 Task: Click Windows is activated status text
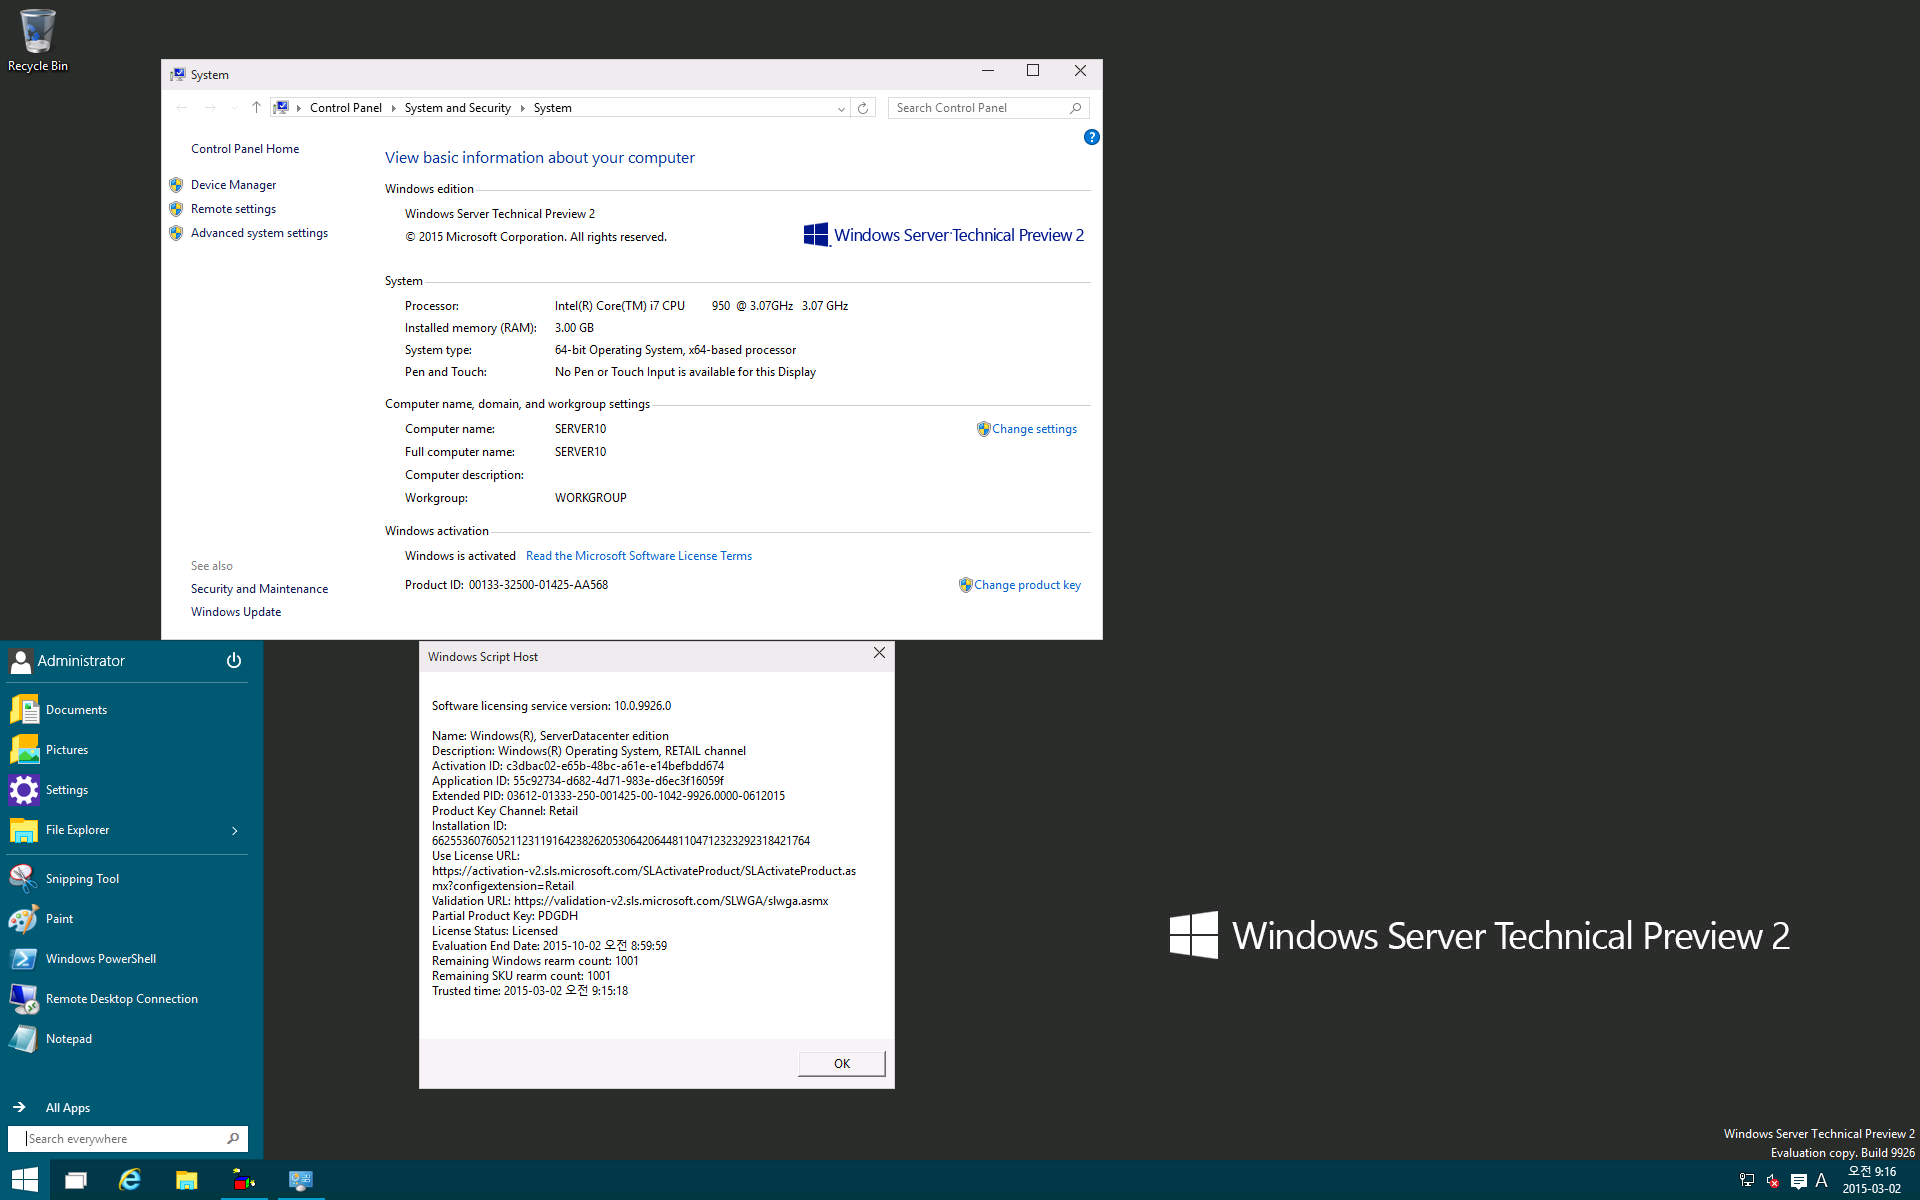[x=460, y=556]
